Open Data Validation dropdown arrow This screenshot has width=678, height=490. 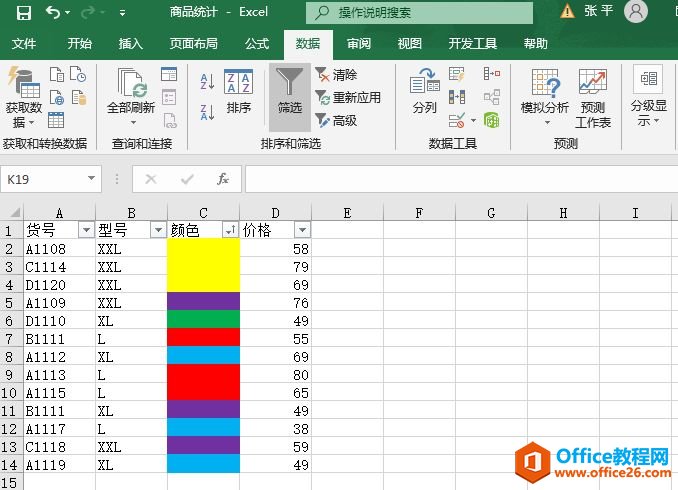473,121
